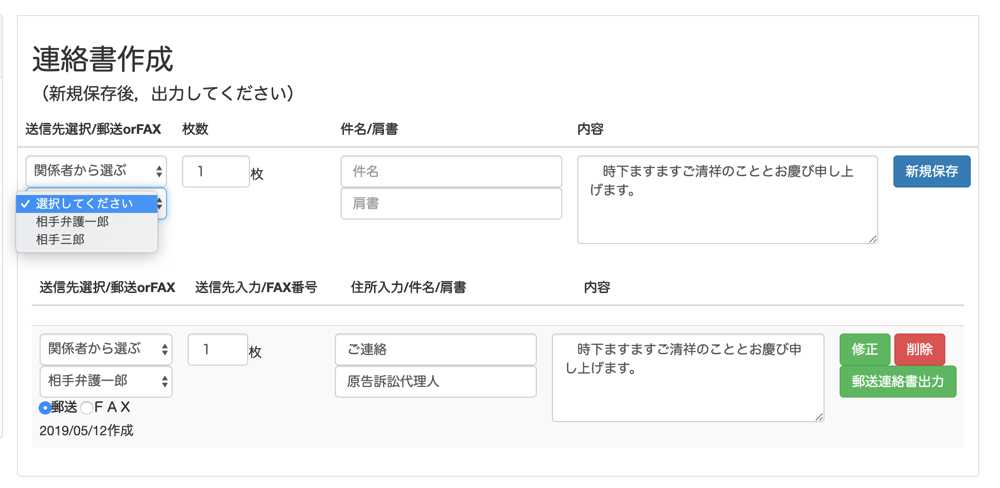Click the 原告訴訟代理人 title field
Image resolution: width=1000 pixels, height=488 pixels.
click(435, 381)
